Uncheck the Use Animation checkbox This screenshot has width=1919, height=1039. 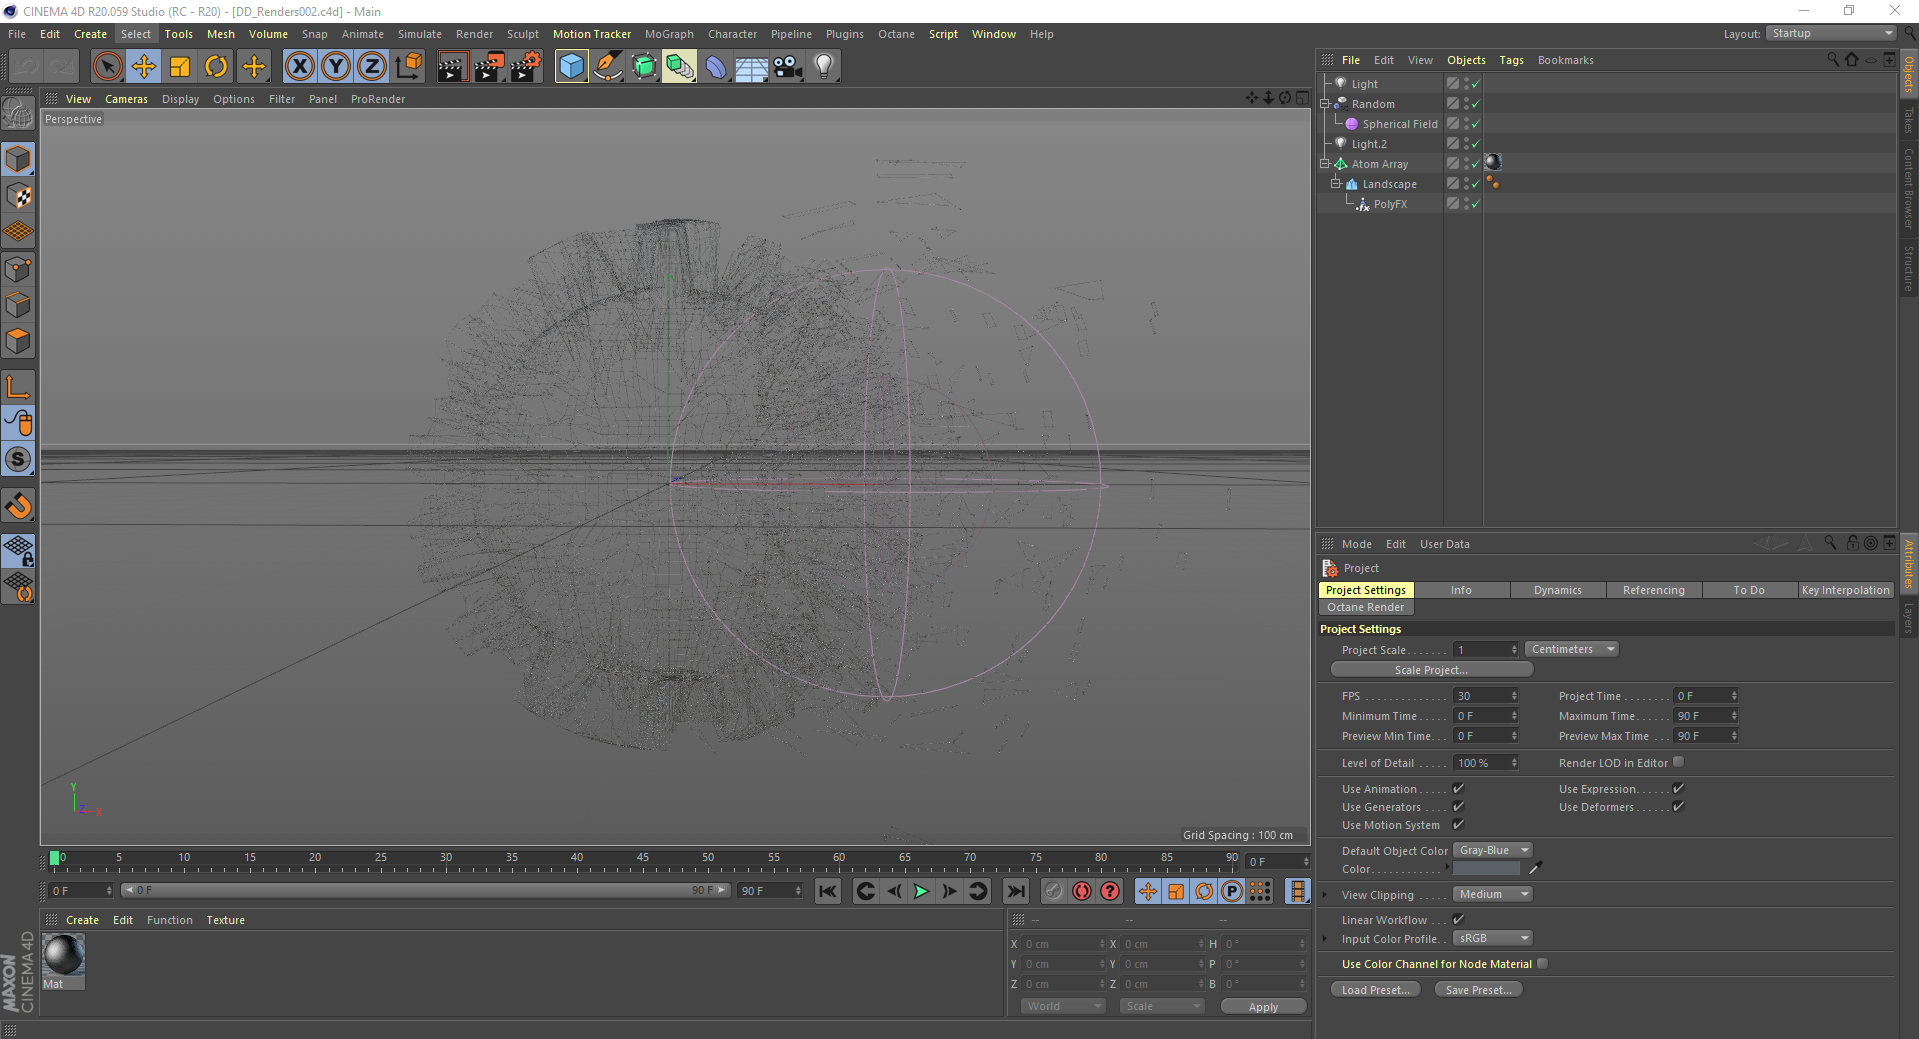click(x=1458, y=789)
